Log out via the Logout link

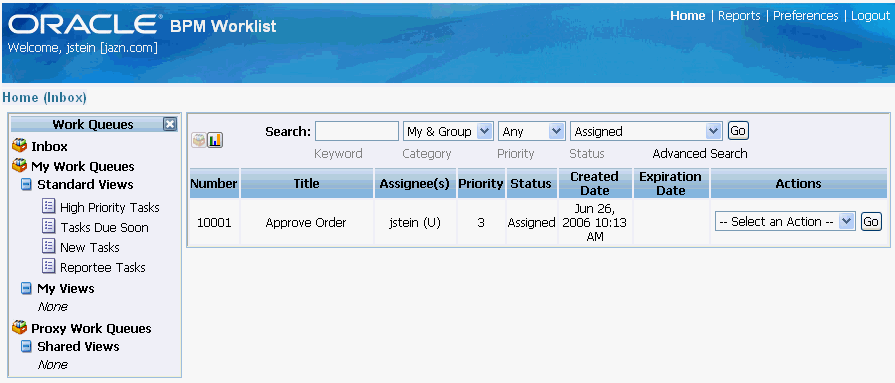pos(870,16)
